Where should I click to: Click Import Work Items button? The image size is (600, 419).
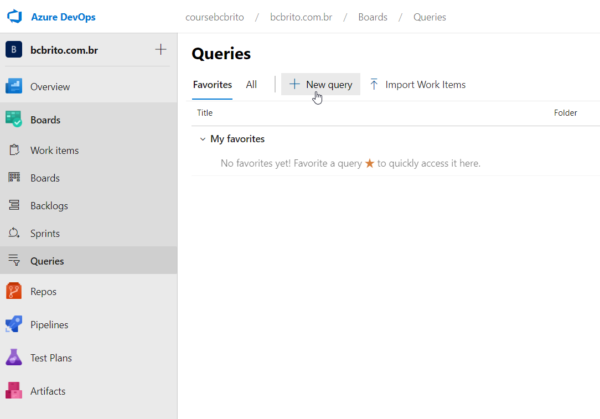417,85
